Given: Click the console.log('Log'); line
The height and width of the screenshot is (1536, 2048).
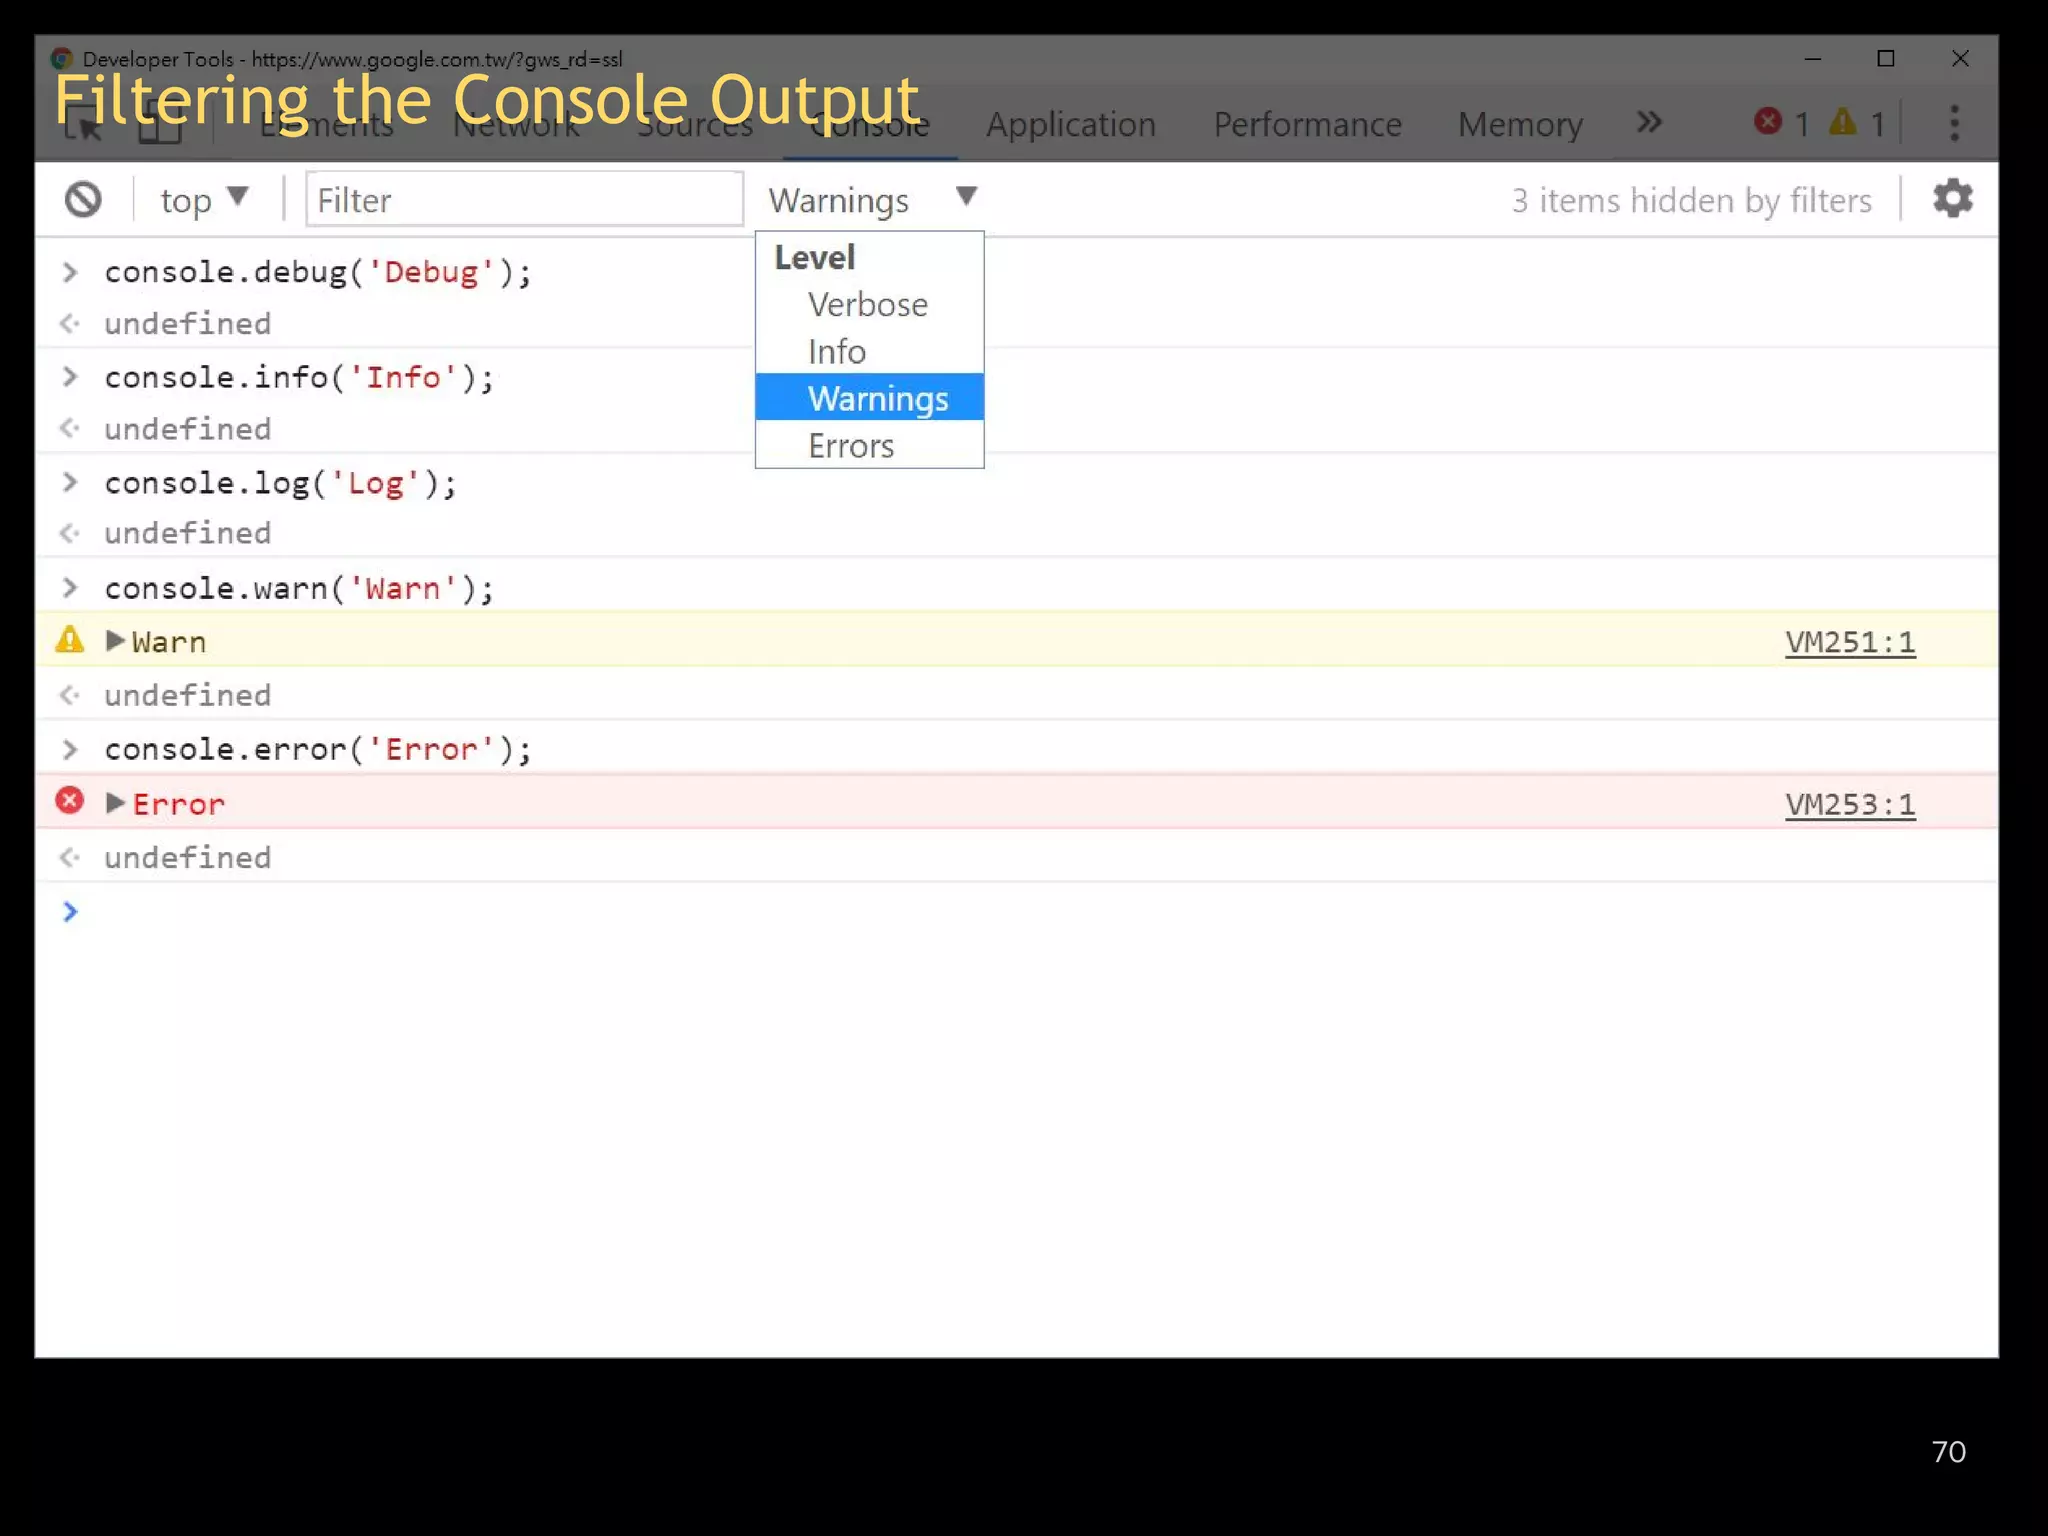Looking at the screenshot, I should 280,483.
